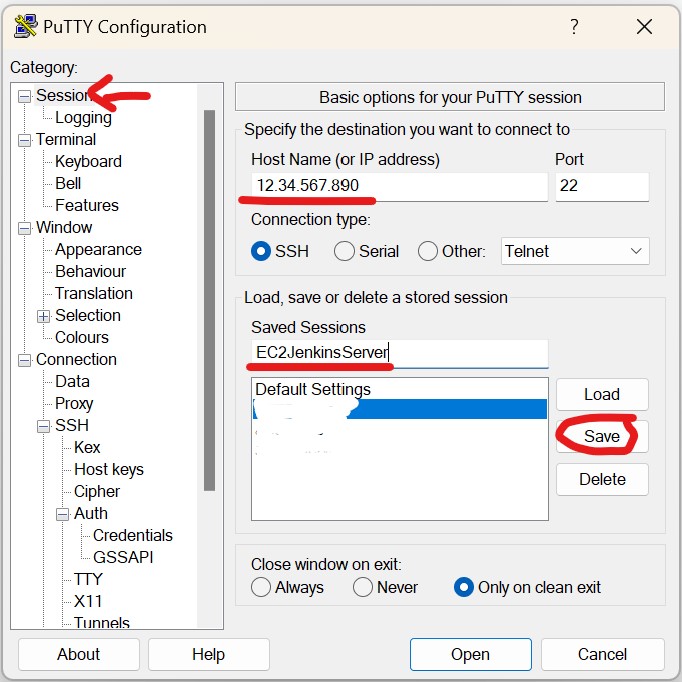682x682 pixels.
Task: Open Features settings in tree
Action: pos(87,205)
